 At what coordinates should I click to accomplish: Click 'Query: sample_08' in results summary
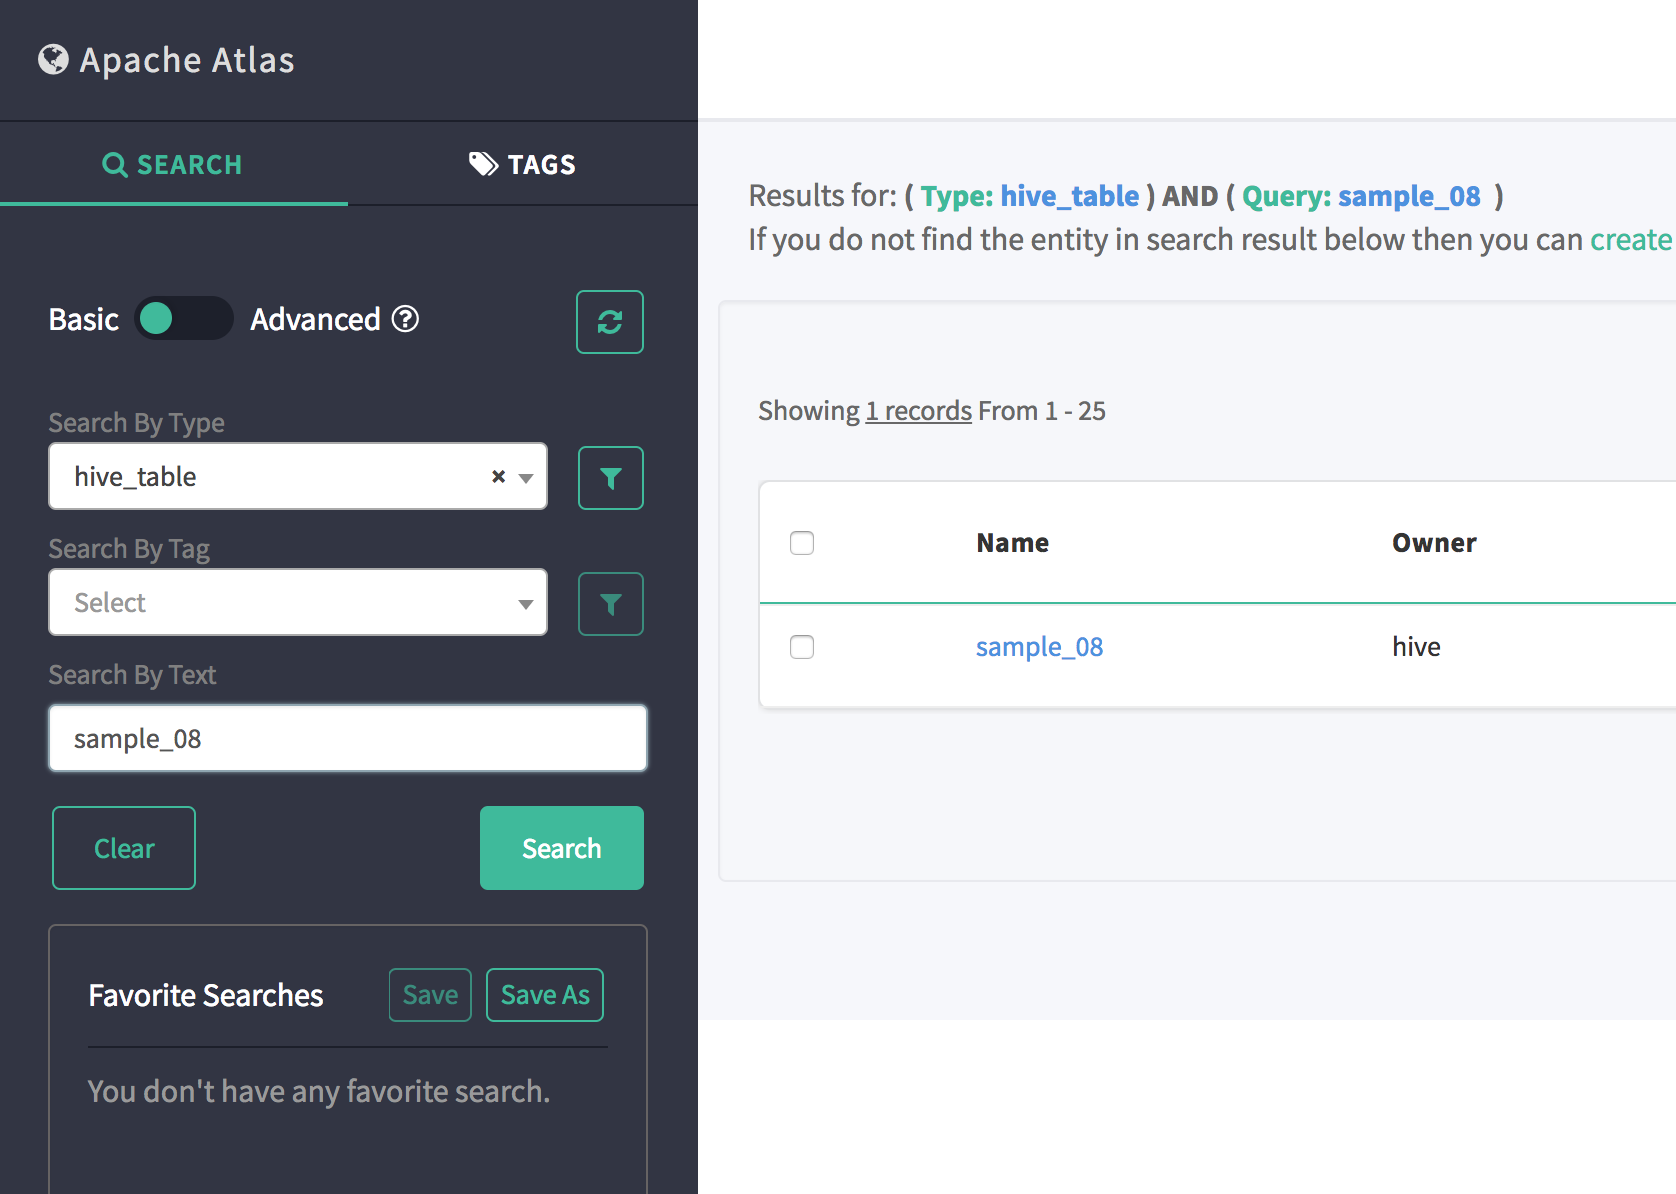[x=1361, y=196]
